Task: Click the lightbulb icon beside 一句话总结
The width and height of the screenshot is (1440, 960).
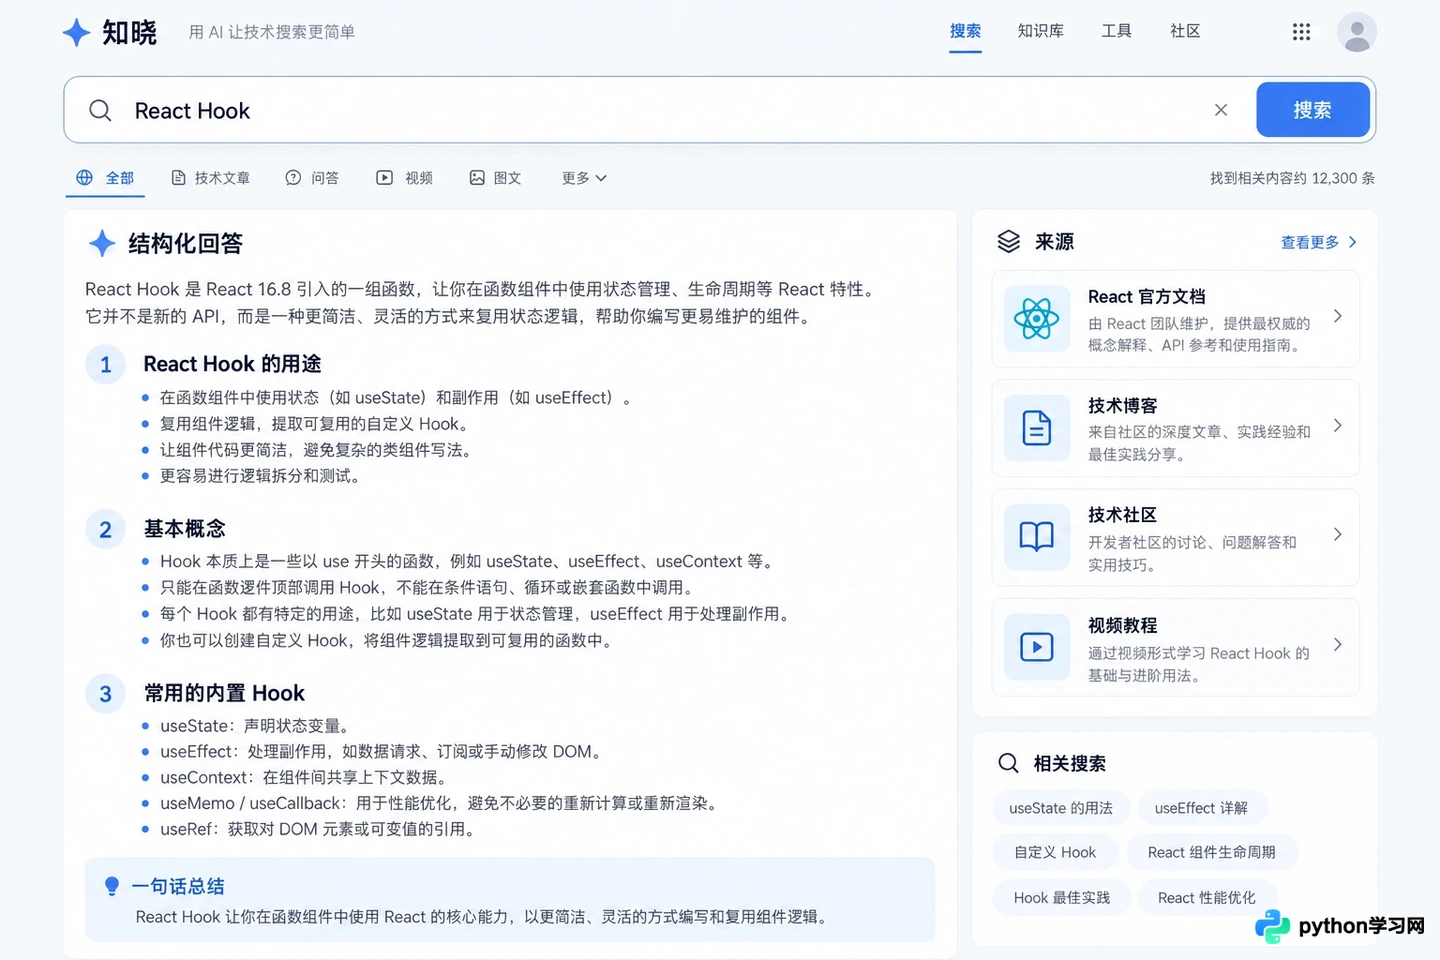Action: (112, 886)
